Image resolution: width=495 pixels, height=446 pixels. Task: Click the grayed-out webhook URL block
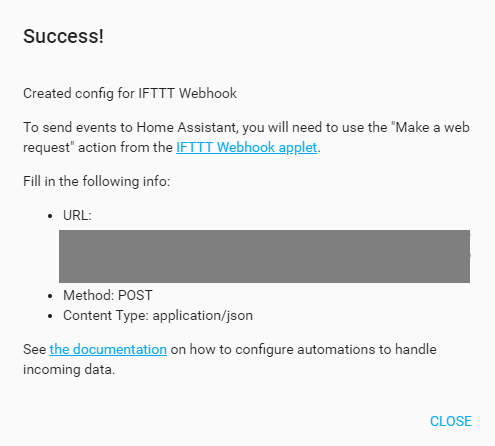264,256
